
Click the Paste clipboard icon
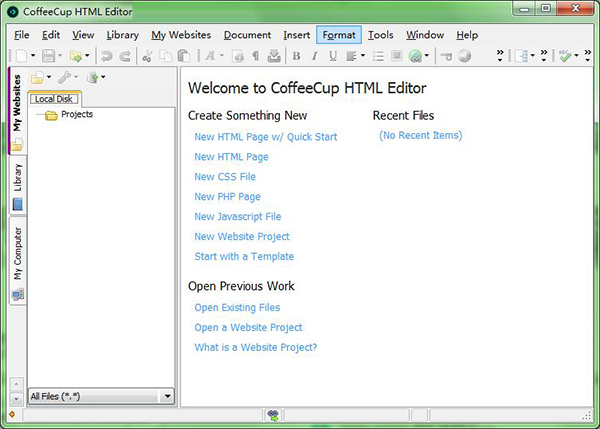[x=183, y=56]
